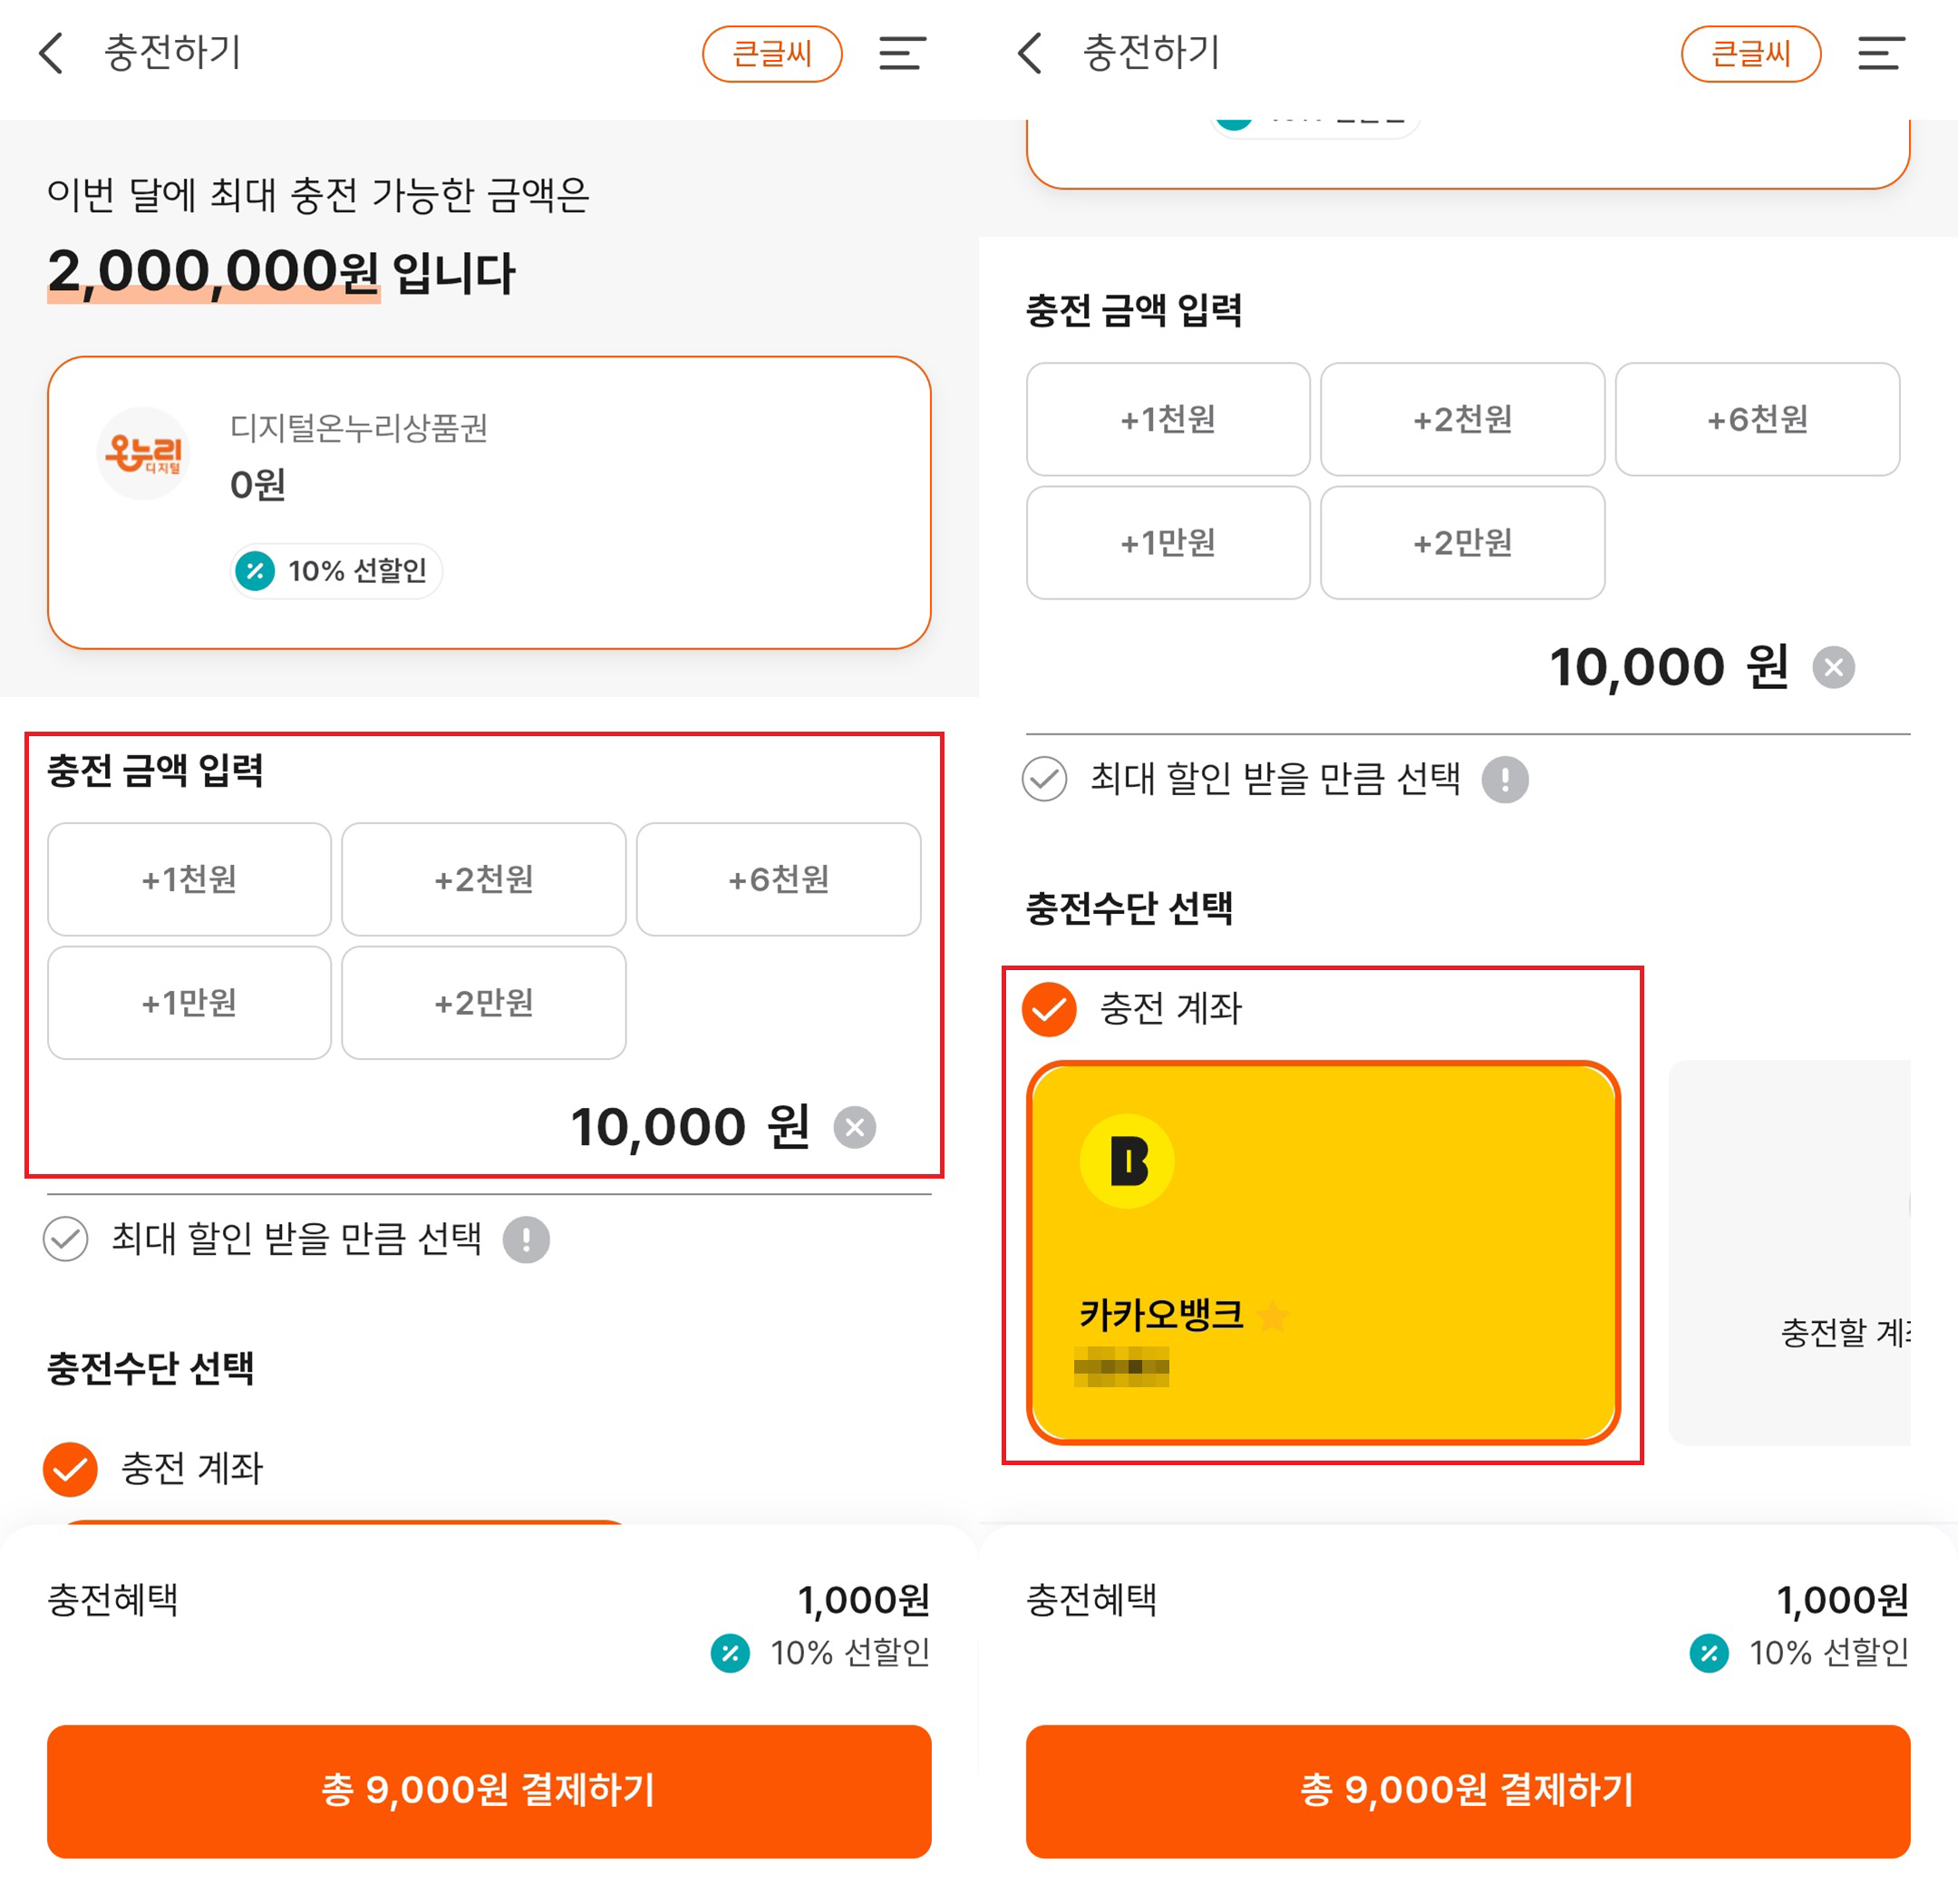
Task: Add +1만원 on the left screen
Action: pos(189,1002)
